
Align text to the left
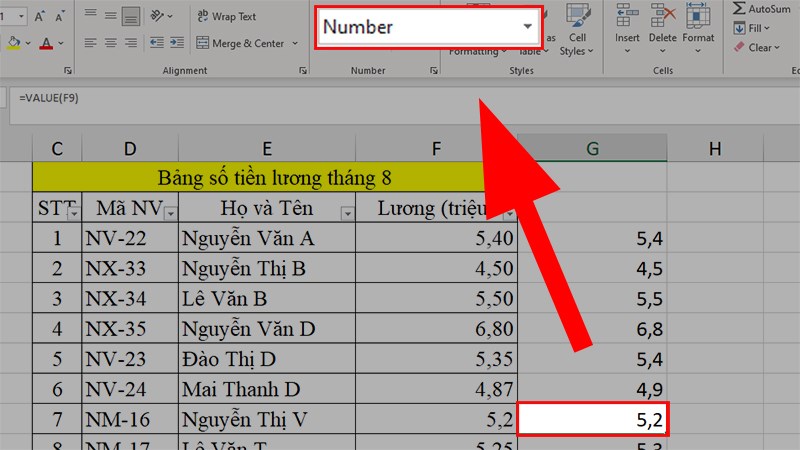coord(90,43)
